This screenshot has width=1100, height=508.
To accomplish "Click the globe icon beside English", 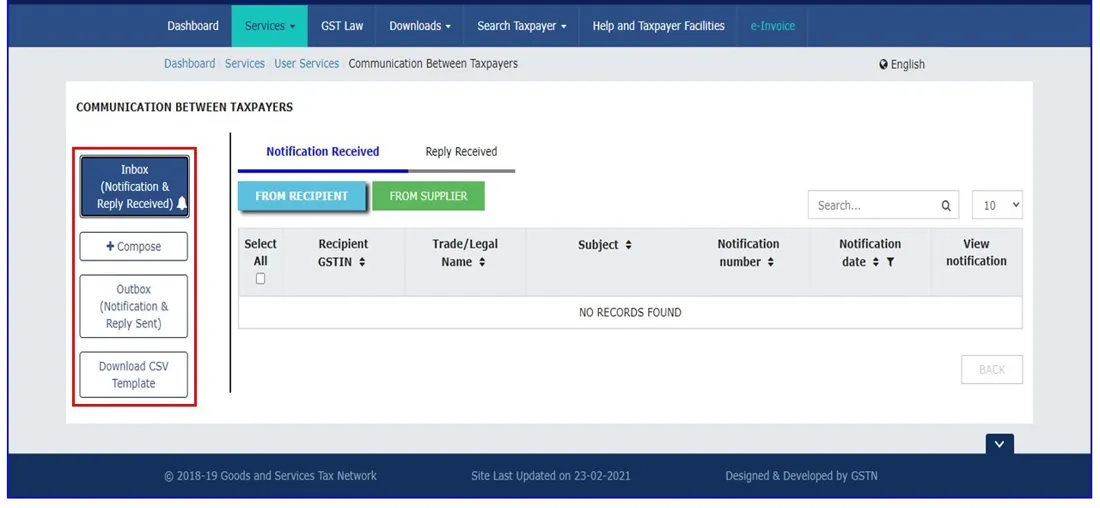I will 883,64.
